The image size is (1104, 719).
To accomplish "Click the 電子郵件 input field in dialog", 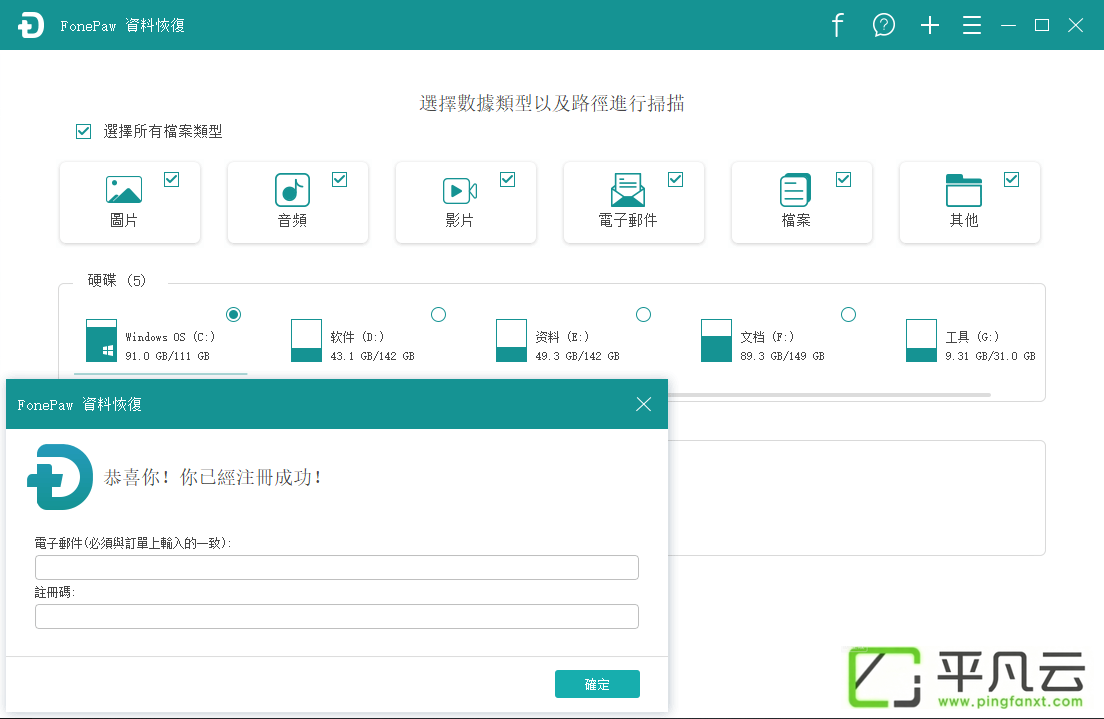I will tap(337, 568).
